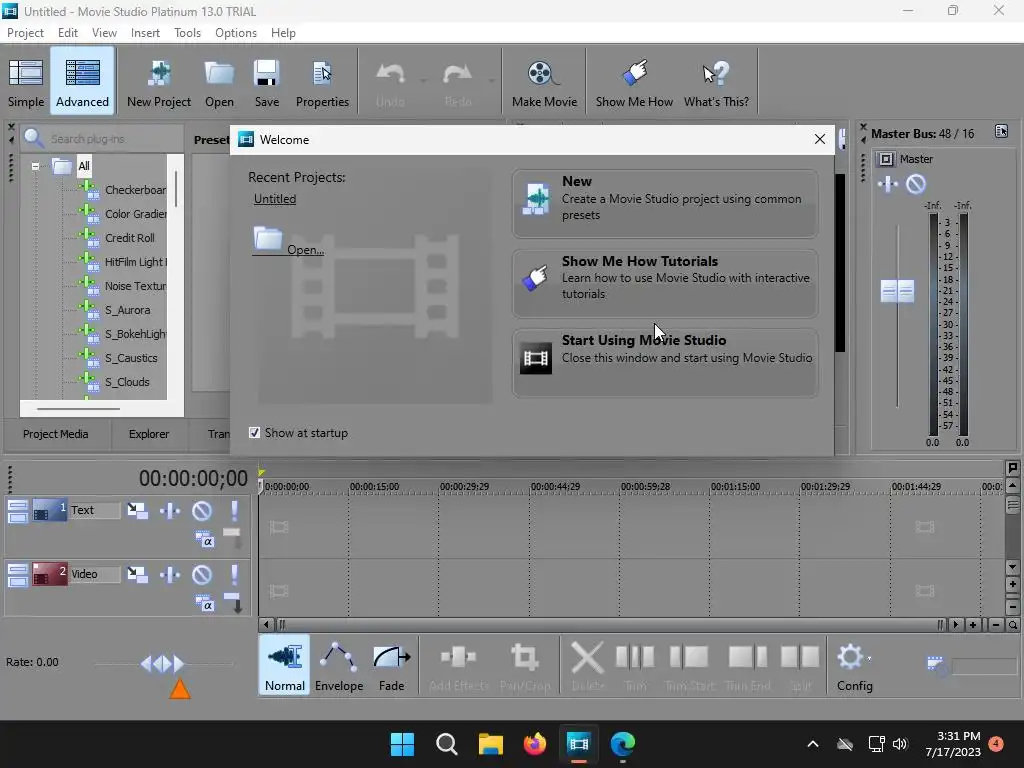Image resolution: width=1024 pixels, height=768 pixels.
Task: Click the Master bus volume fader
Action: click(897, 291)
